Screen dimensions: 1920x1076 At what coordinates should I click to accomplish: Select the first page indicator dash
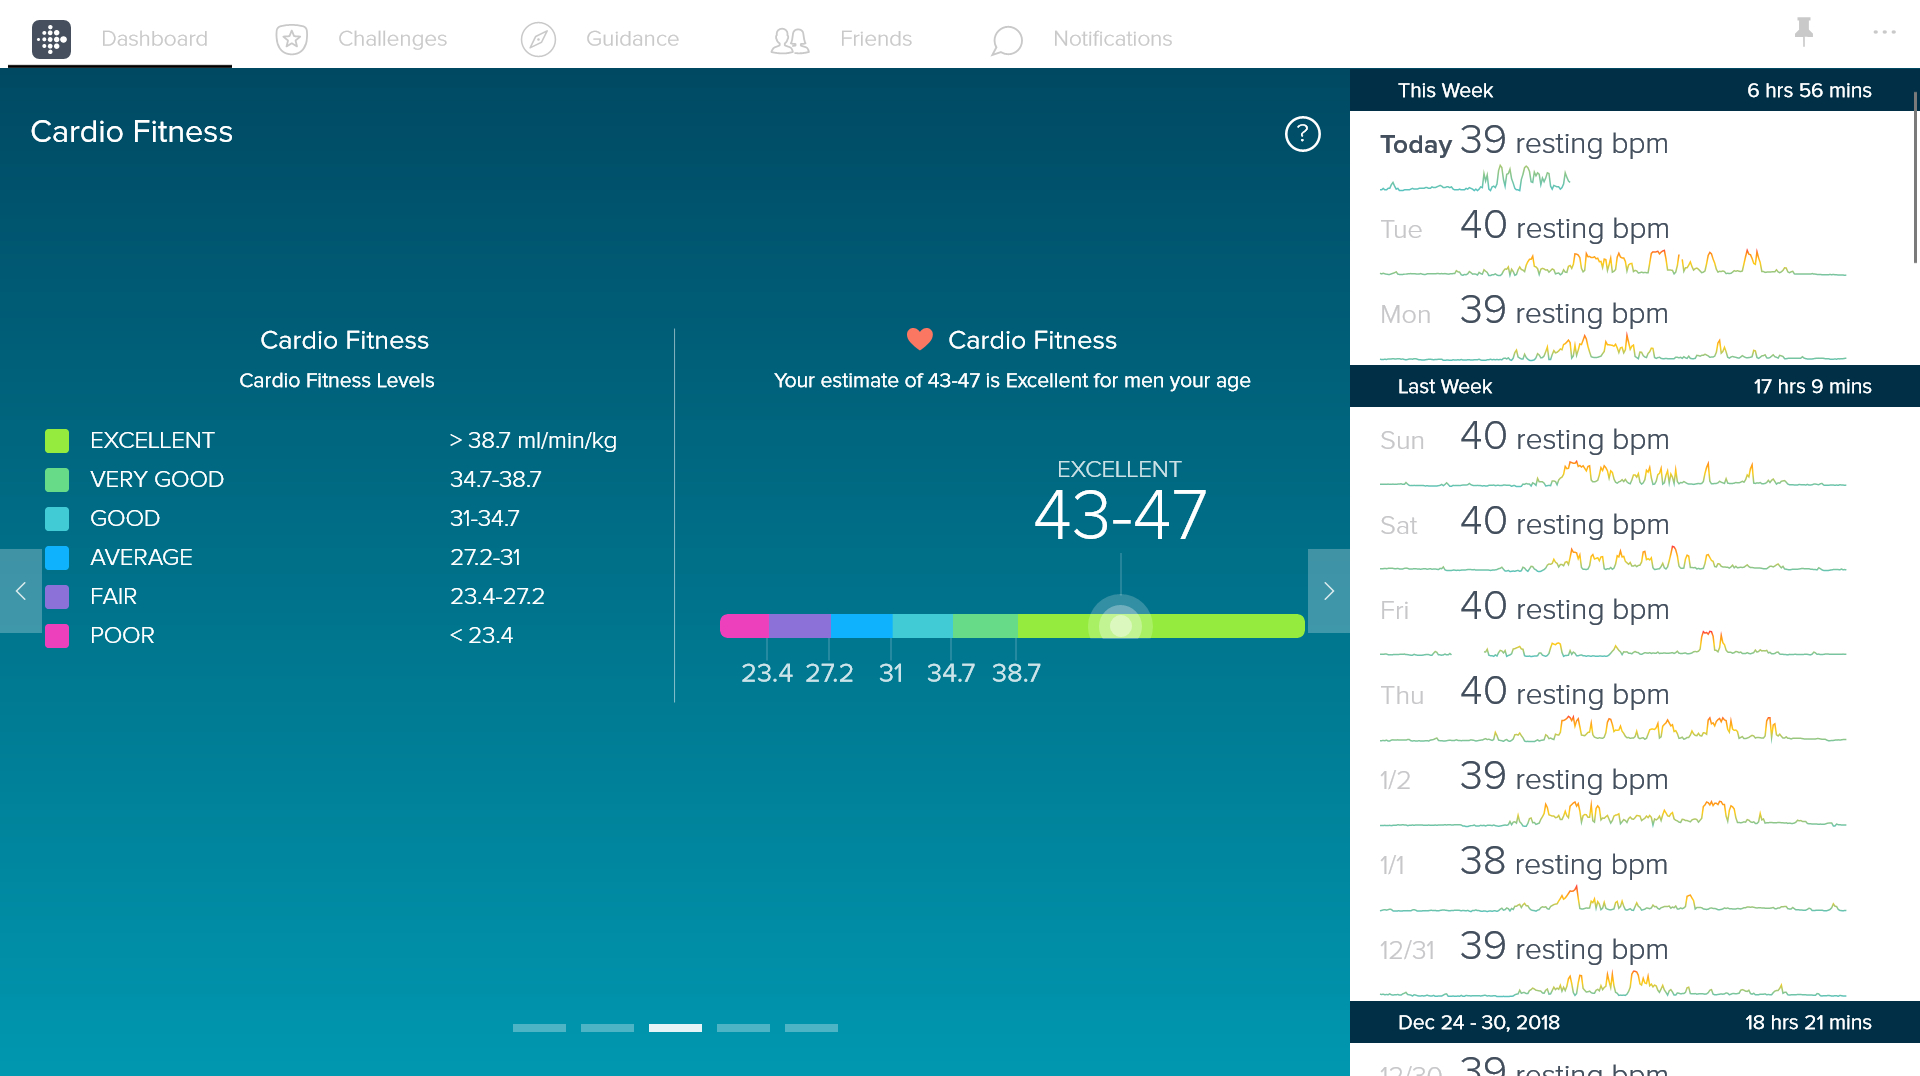pos(539,1027)
